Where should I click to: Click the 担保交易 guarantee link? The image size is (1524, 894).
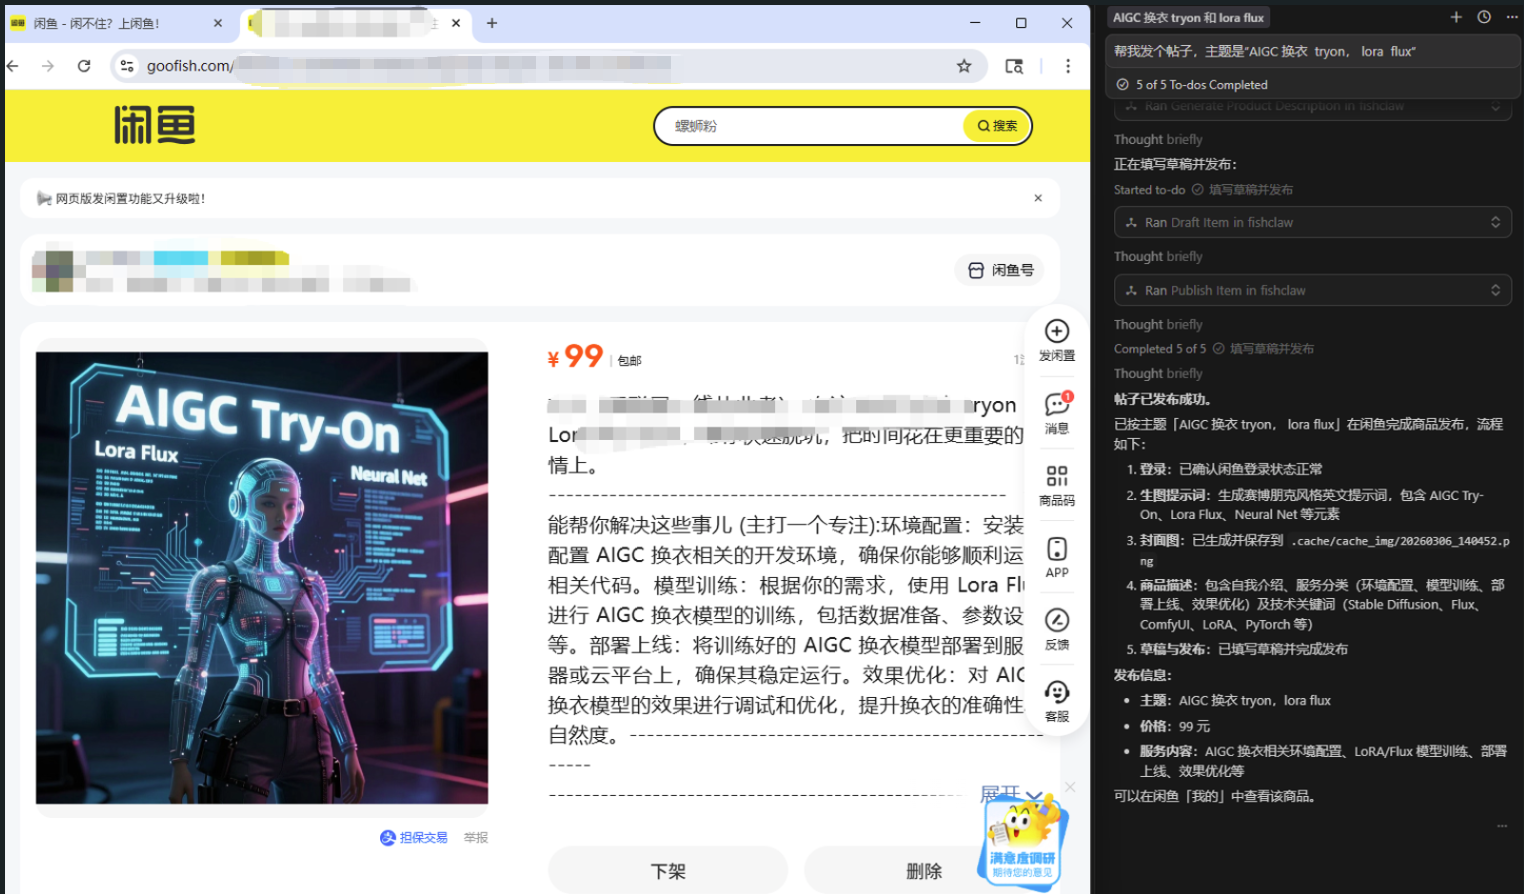tap(414, 838)
